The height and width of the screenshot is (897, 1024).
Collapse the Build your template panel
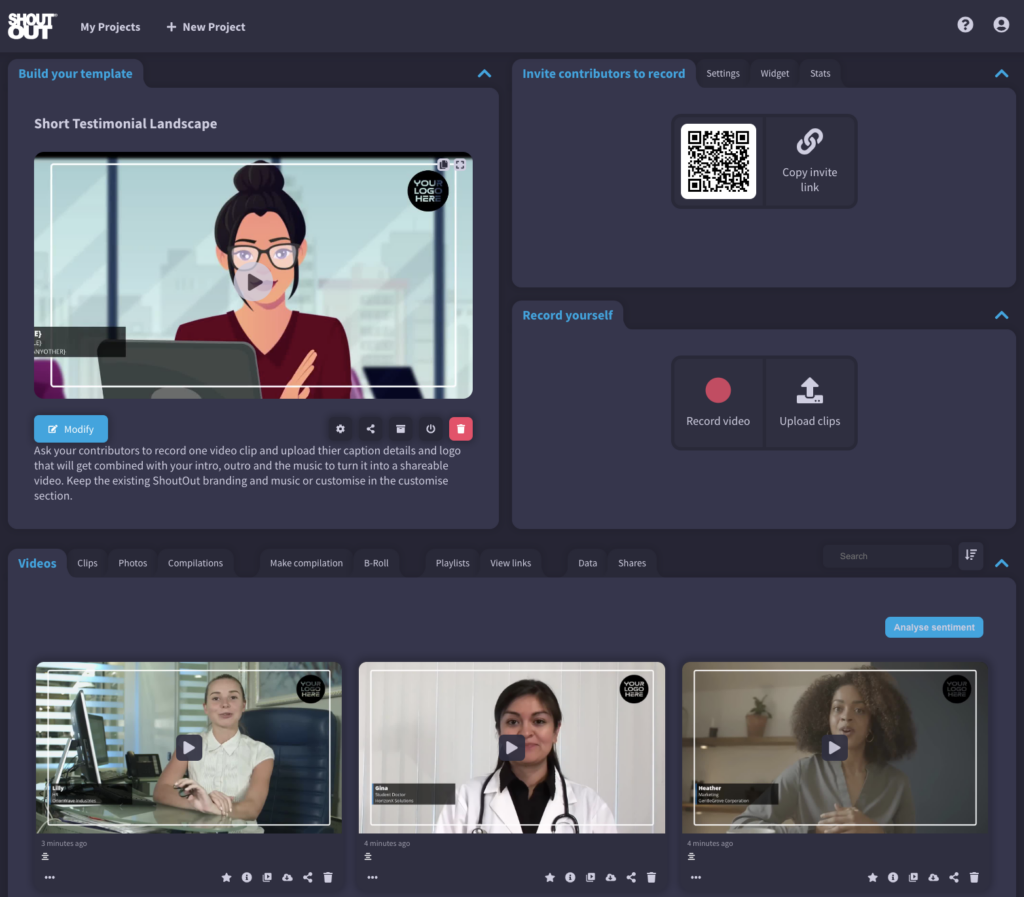(x=484, y=74)
